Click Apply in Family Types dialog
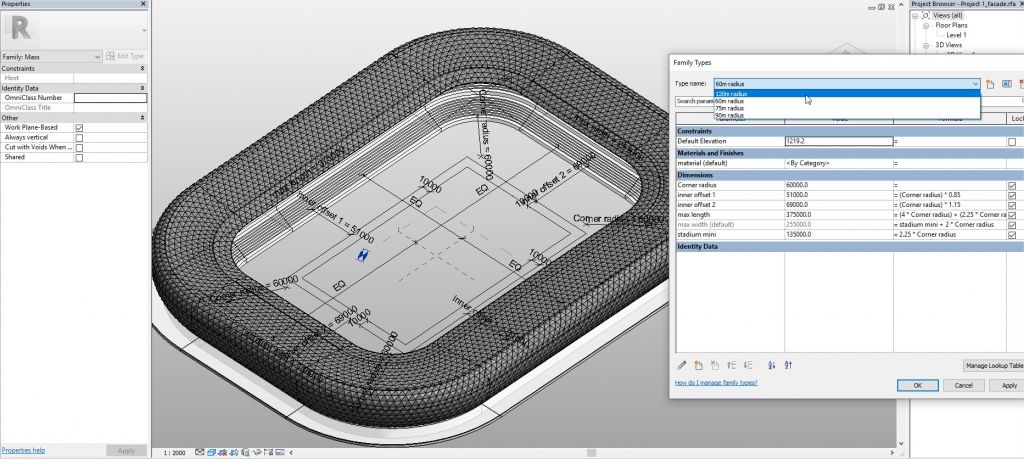The image size is (1024, 459). tap(1008, 385)
